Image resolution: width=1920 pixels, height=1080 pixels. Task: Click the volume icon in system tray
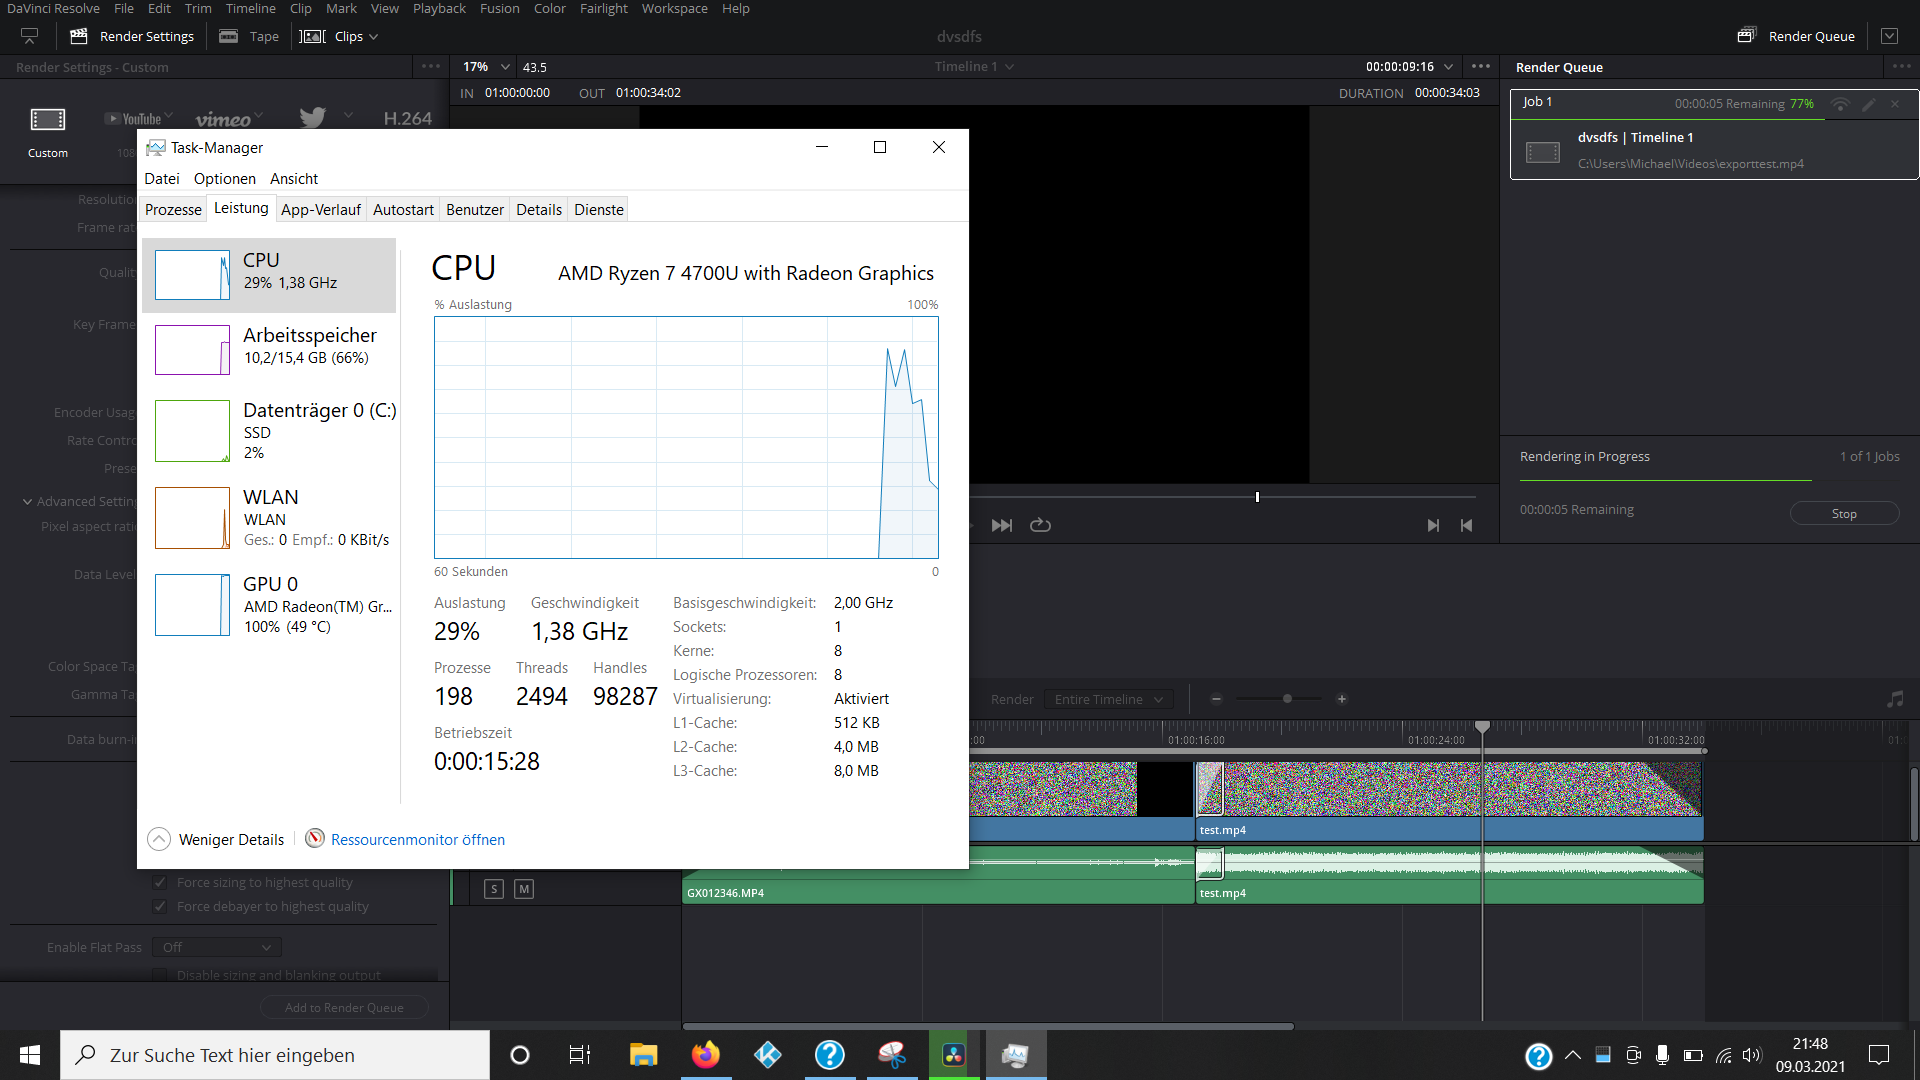1751,1055
